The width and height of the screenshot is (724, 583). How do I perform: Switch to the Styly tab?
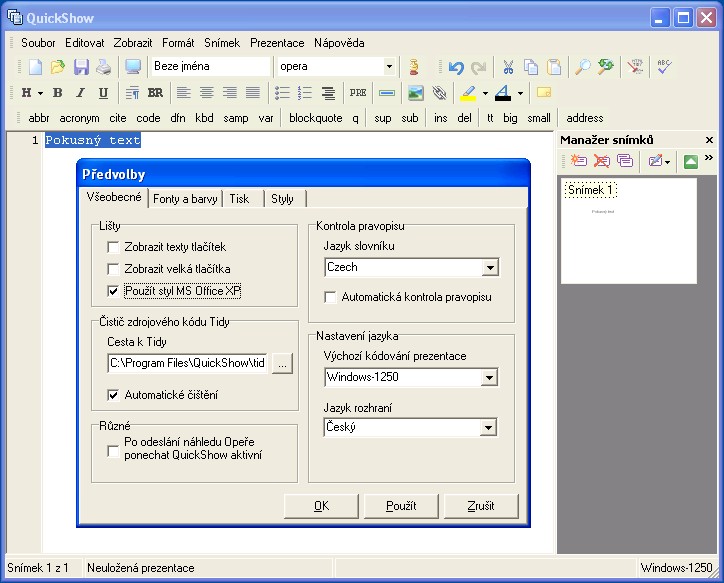pyautogui.click(x=282, y=199)
